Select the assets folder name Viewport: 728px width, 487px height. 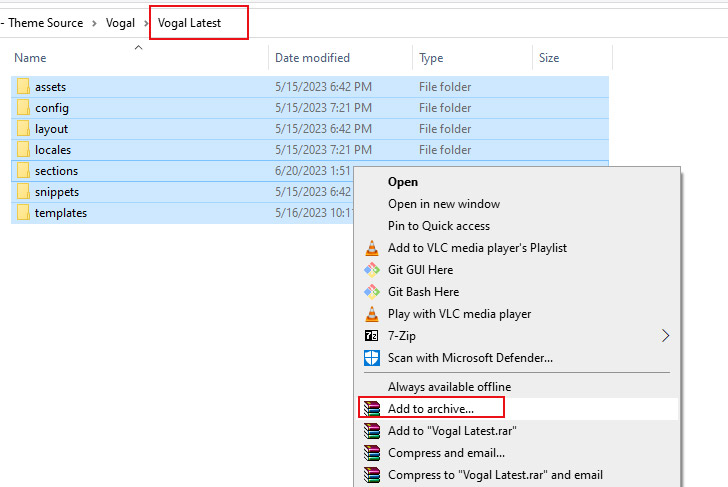tap(51, 87)
